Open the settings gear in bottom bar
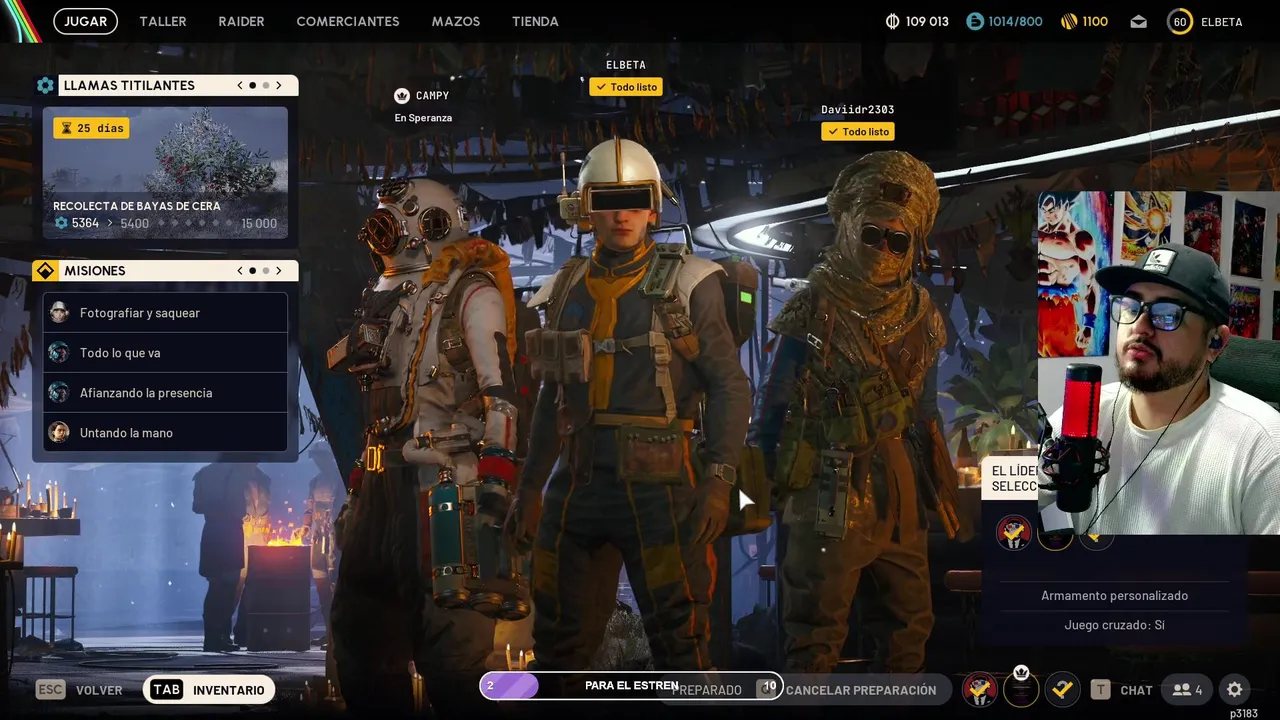1280x720 pixels. point(1235,690)
